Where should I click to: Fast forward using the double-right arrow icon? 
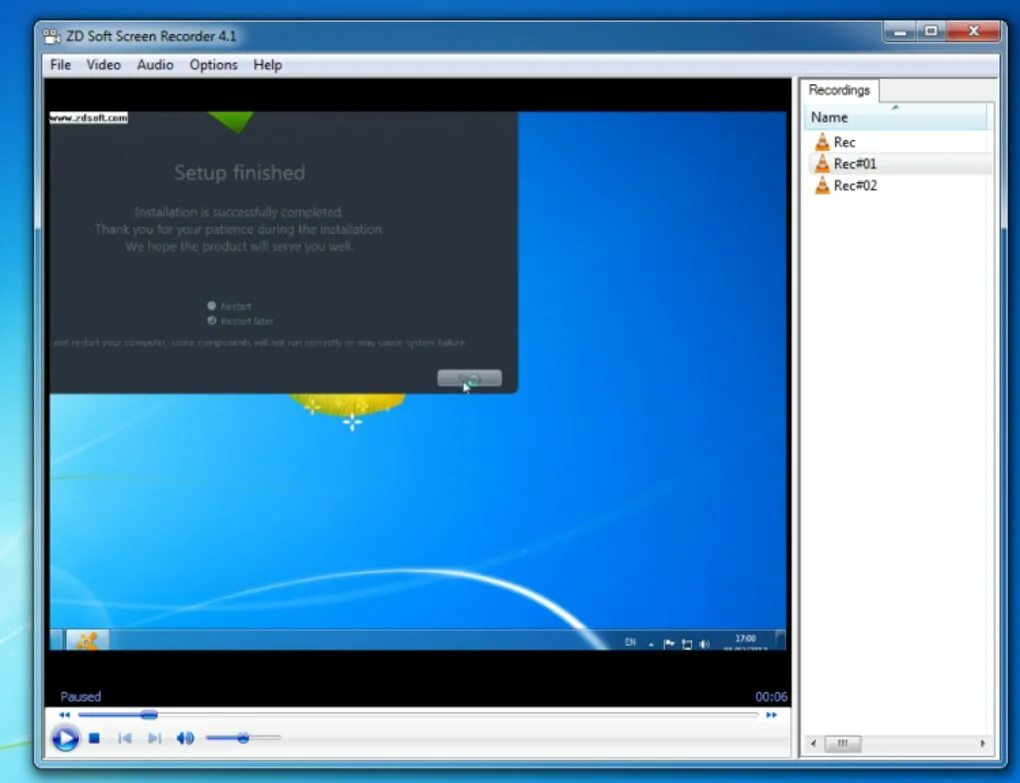pyautogui.click(x=772, y=715)
